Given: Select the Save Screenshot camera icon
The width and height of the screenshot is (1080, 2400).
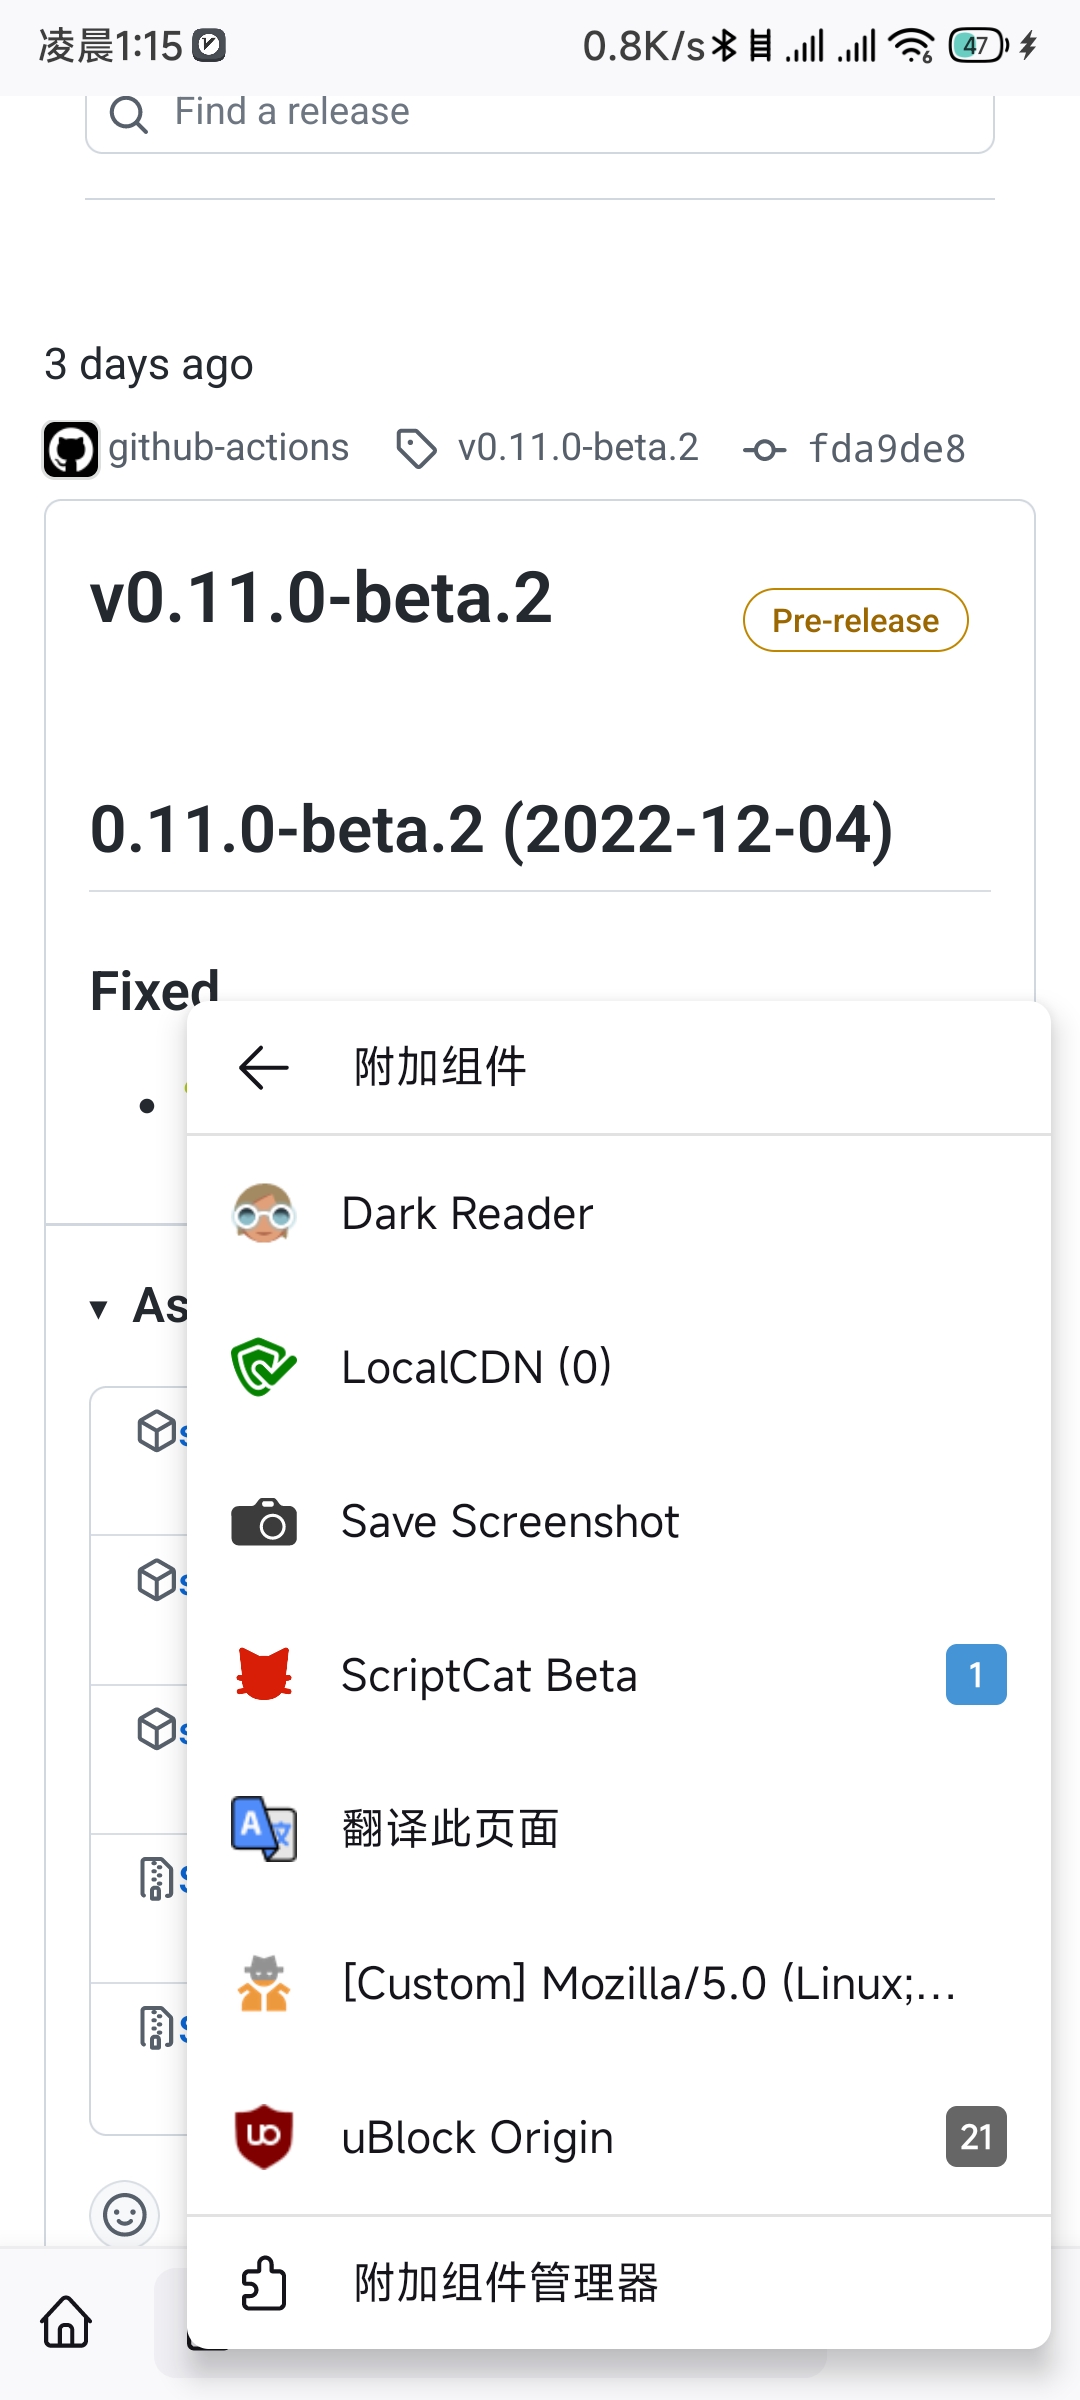Looking at the screenshot, I should (x=263, y=1521).
